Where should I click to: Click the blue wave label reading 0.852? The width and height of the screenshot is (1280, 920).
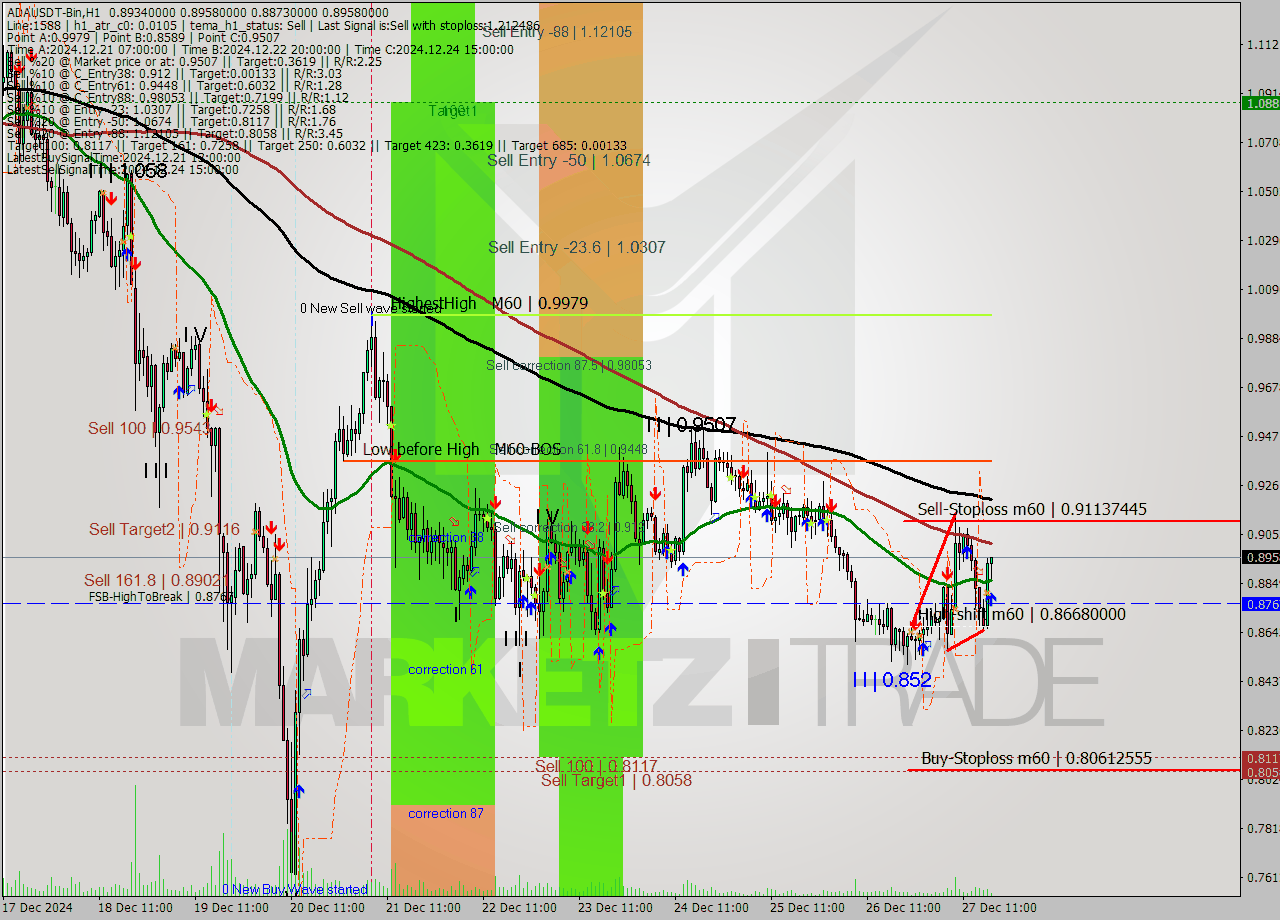892,680
